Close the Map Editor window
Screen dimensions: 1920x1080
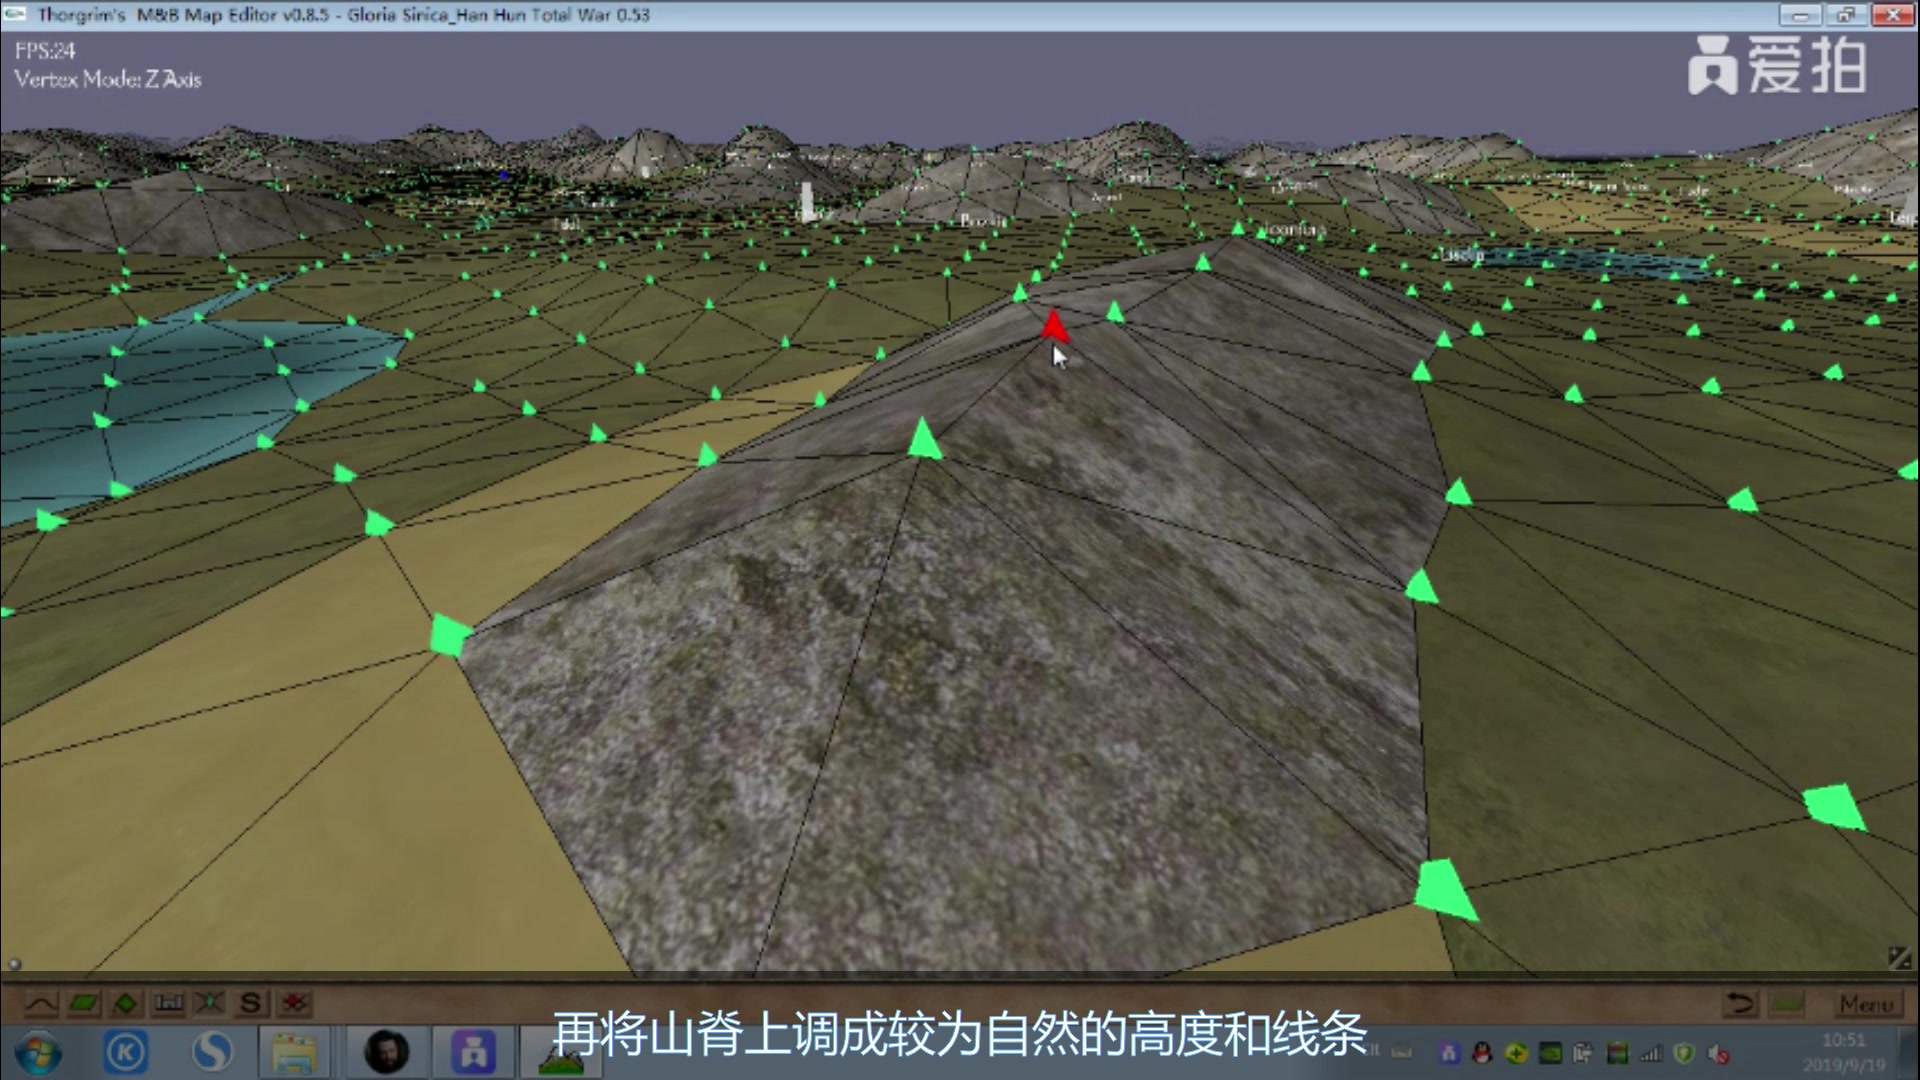coord(1891,15)
